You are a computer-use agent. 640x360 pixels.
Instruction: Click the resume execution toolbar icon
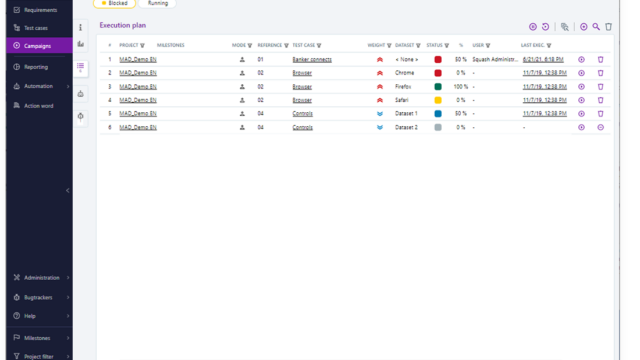tap(533, 27)
